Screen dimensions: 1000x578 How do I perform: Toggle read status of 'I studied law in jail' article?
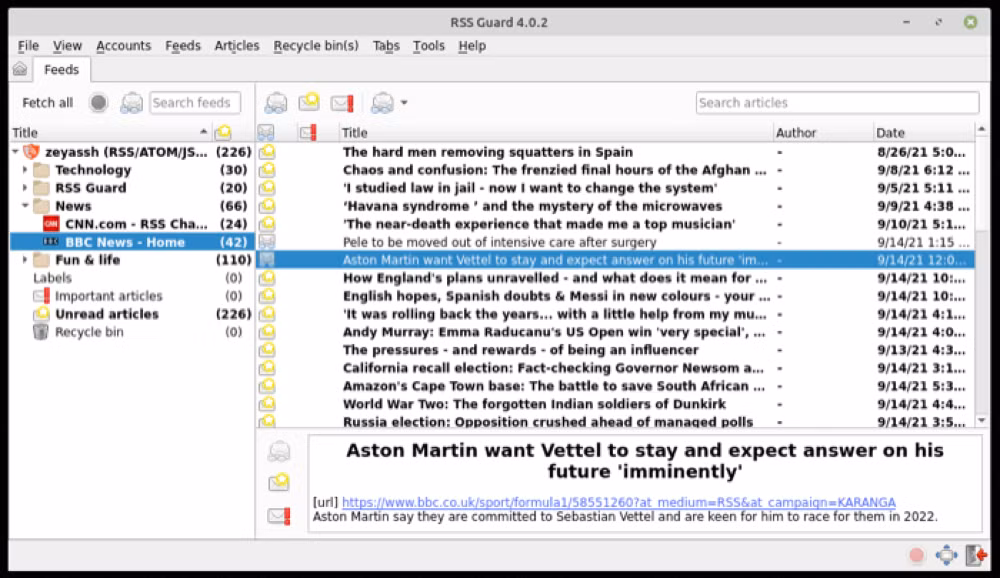click(267, 188)
